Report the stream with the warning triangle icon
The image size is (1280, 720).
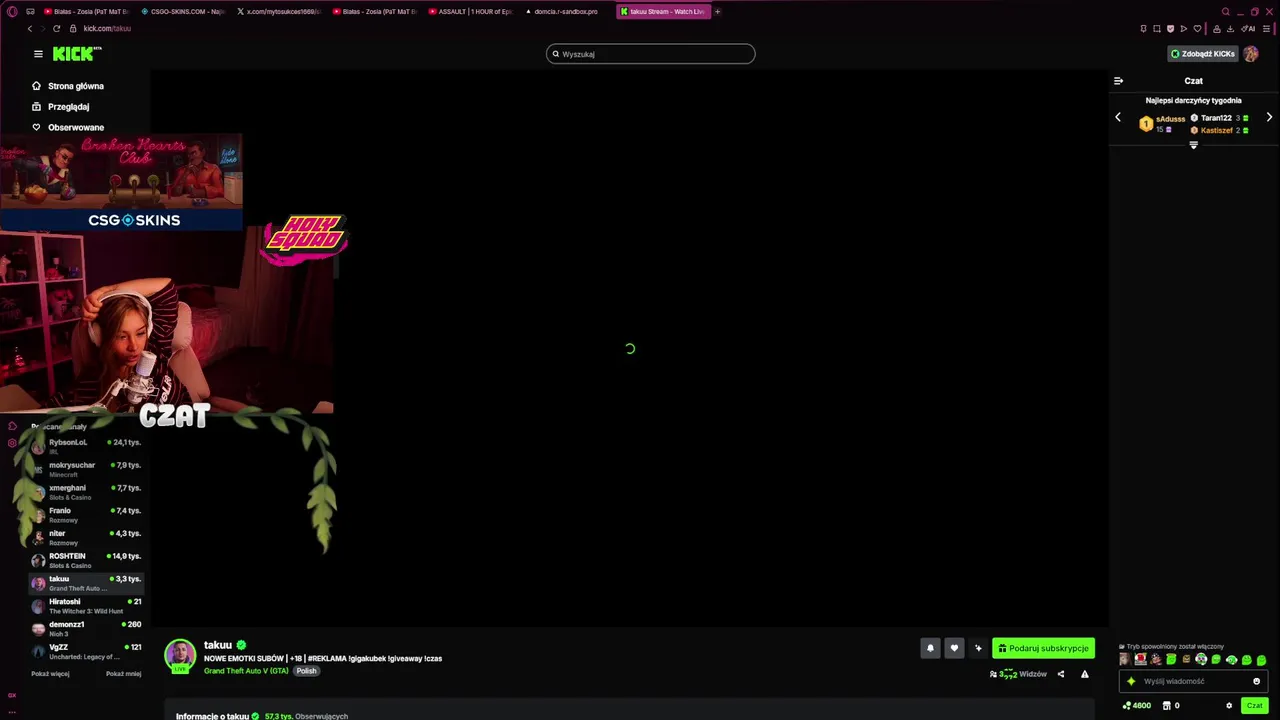1085,674
